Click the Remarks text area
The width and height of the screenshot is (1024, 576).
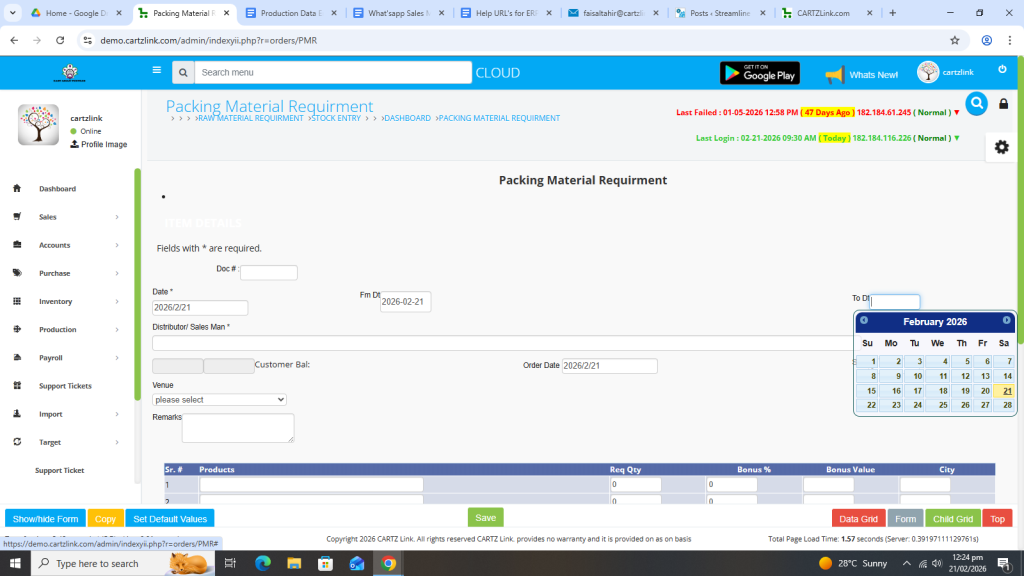pos(238,428)
